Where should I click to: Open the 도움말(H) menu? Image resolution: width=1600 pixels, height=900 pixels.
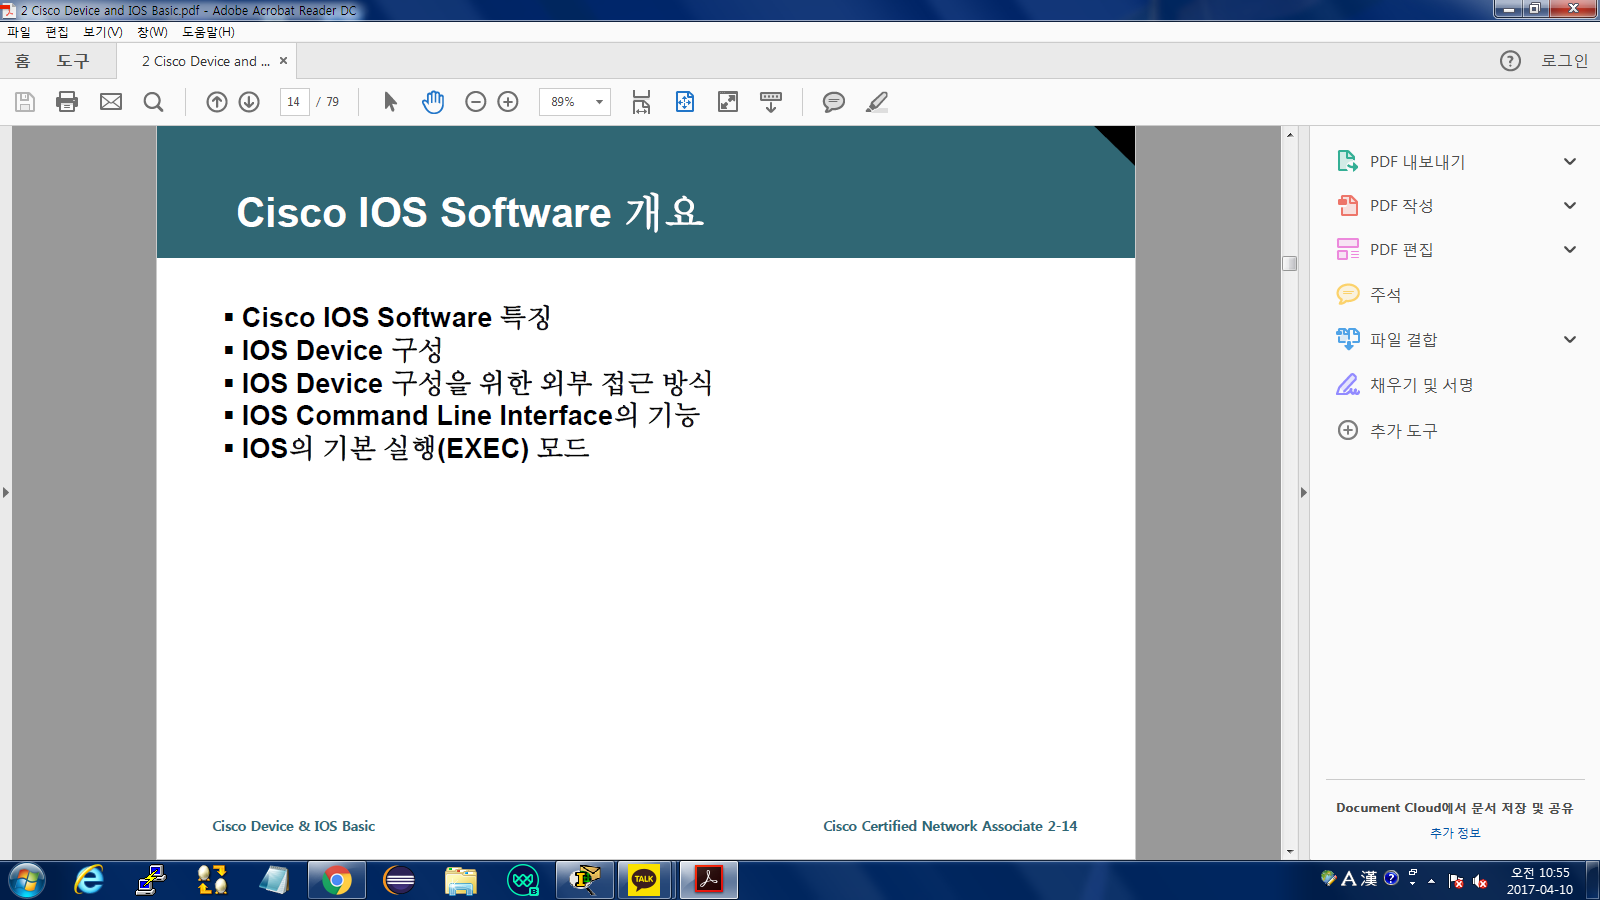pos(208,32)
